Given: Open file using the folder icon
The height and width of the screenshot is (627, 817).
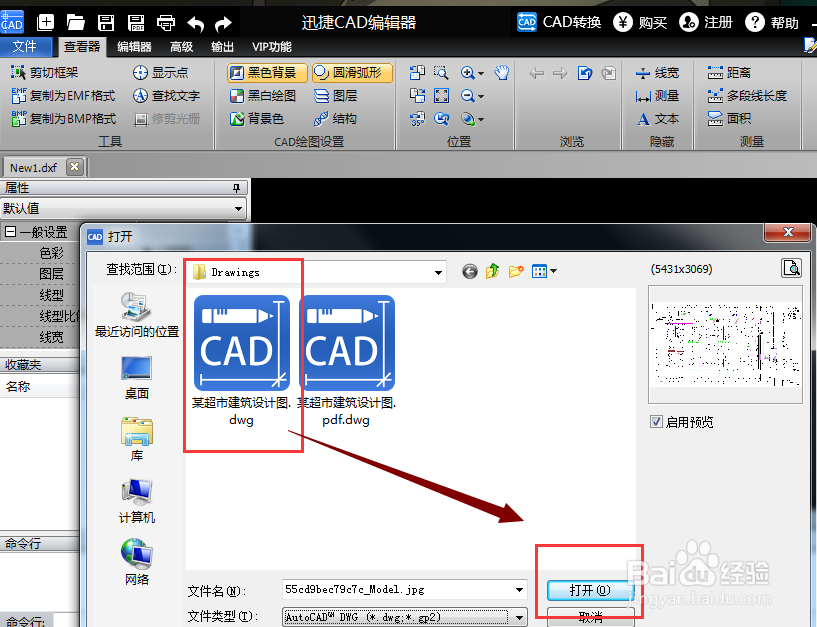Looking at the screenshot, I should click(x=76, y=22).
